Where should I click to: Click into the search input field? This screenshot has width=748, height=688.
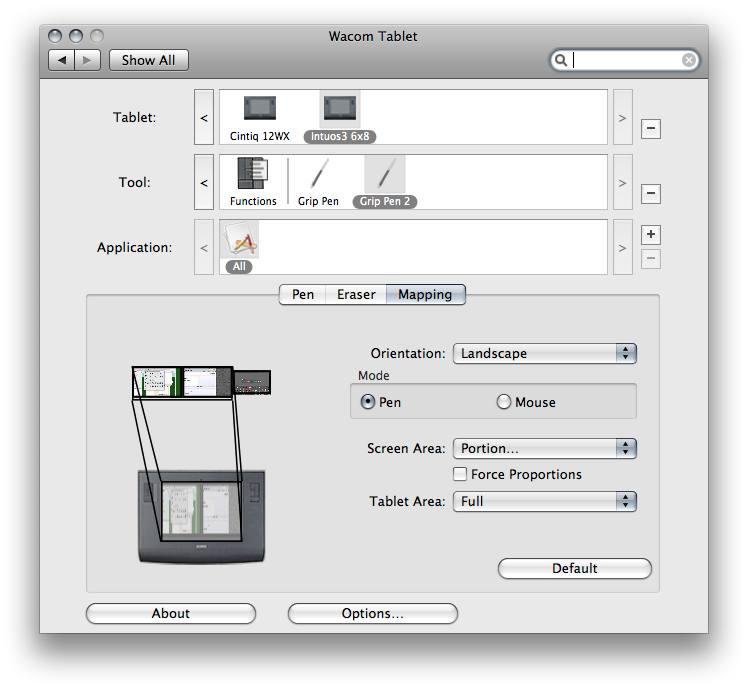(625, 60)
